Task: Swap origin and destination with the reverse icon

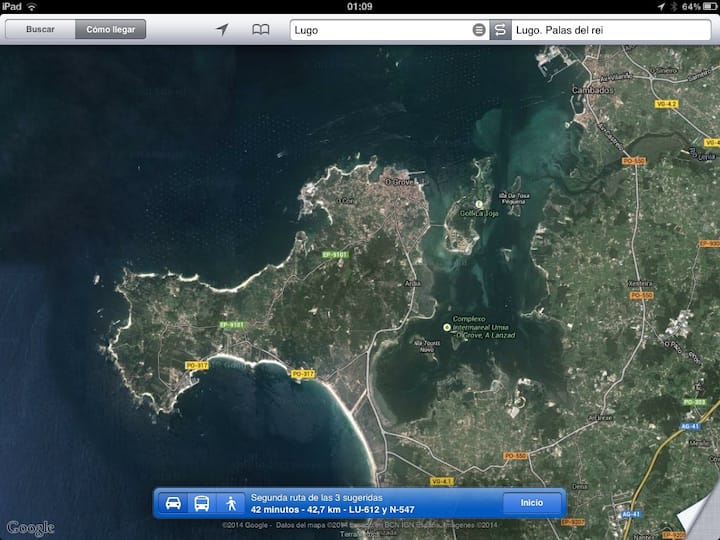Action: (501, 30)
